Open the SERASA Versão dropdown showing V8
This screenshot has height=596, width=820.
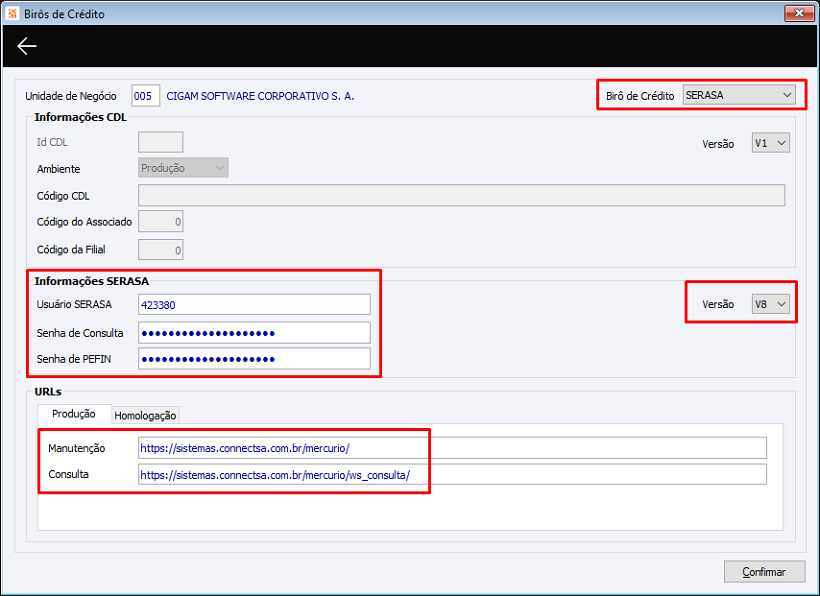770,304
